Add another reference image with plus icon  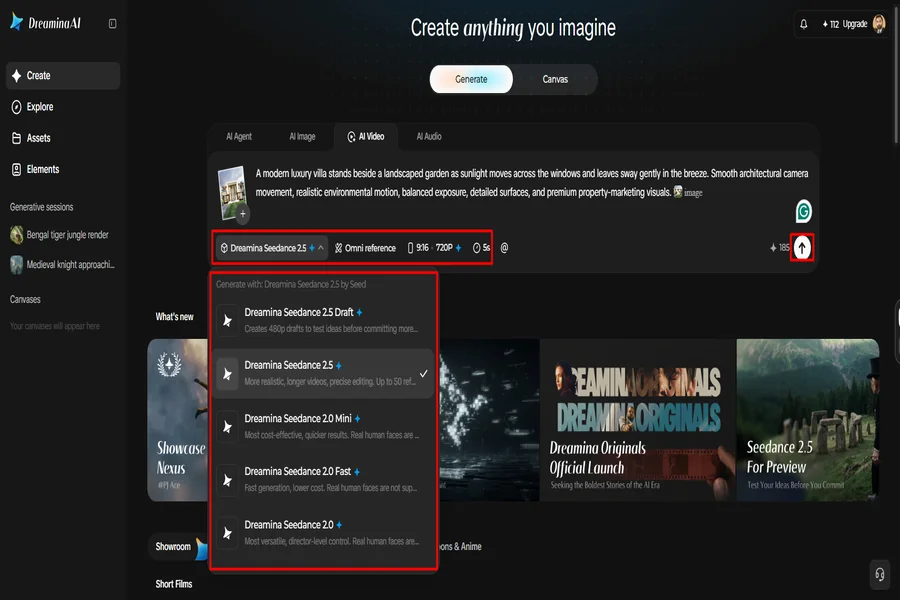point(243,214)
